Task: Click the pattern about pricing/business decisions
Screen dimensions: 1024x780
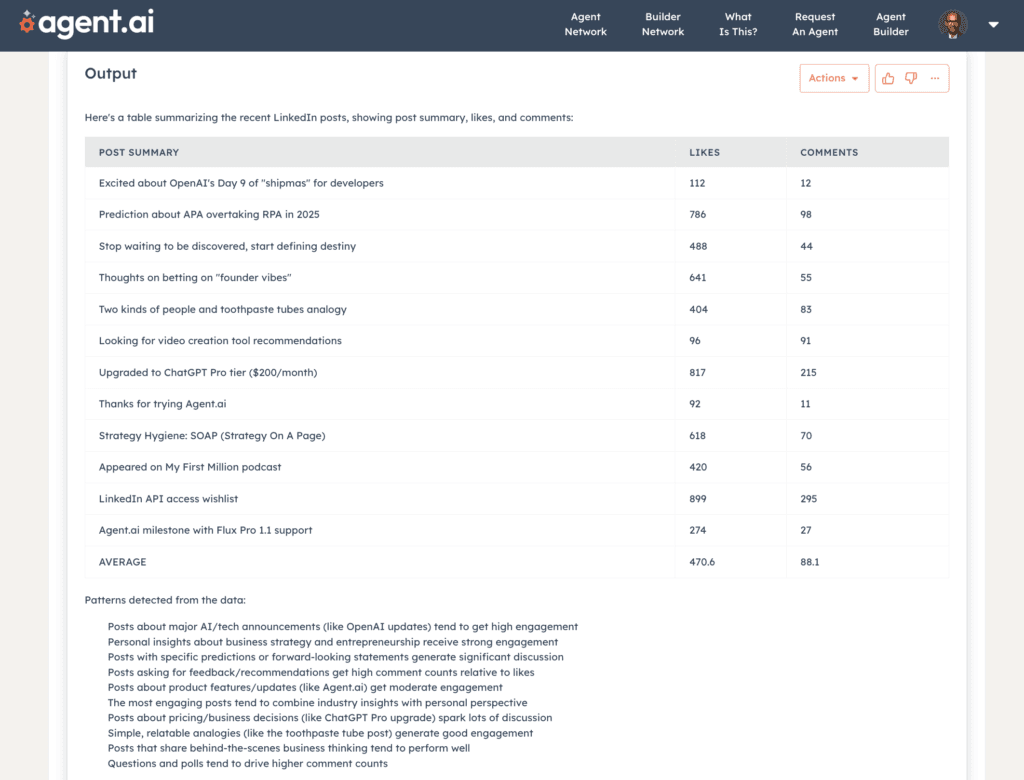Action: [x=330, y=718]
